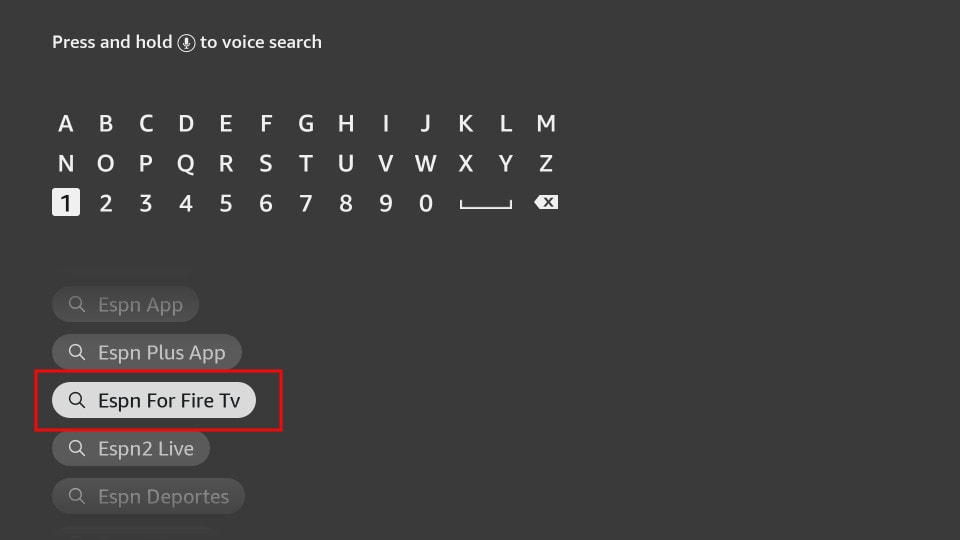Viewport: 960px width, 540px height.
Task: Tap the letter E key
Action: [226, 124]
